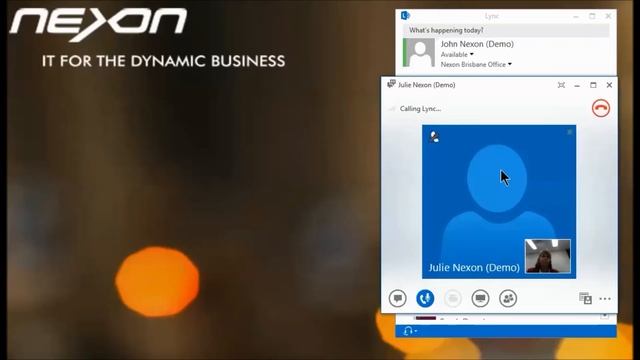Click full screen icon in Julie Nexon window
This screenshot has width=640, height=360.
(561, 85)
